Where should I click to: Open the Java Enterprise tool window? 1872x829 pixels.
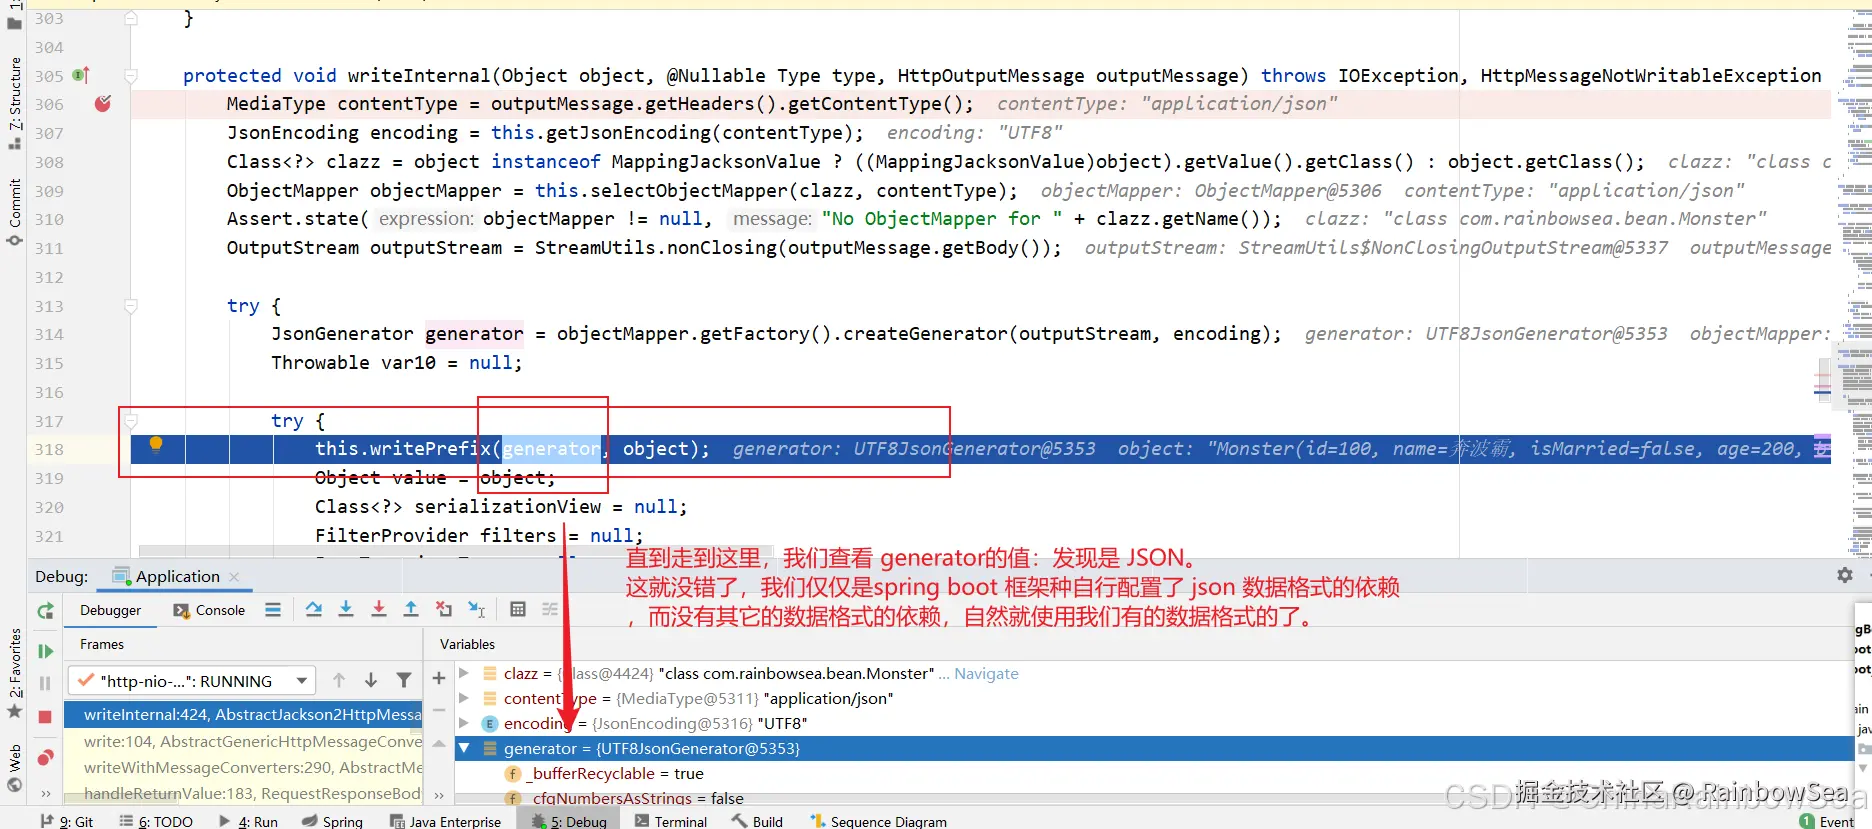pos(445,821)
